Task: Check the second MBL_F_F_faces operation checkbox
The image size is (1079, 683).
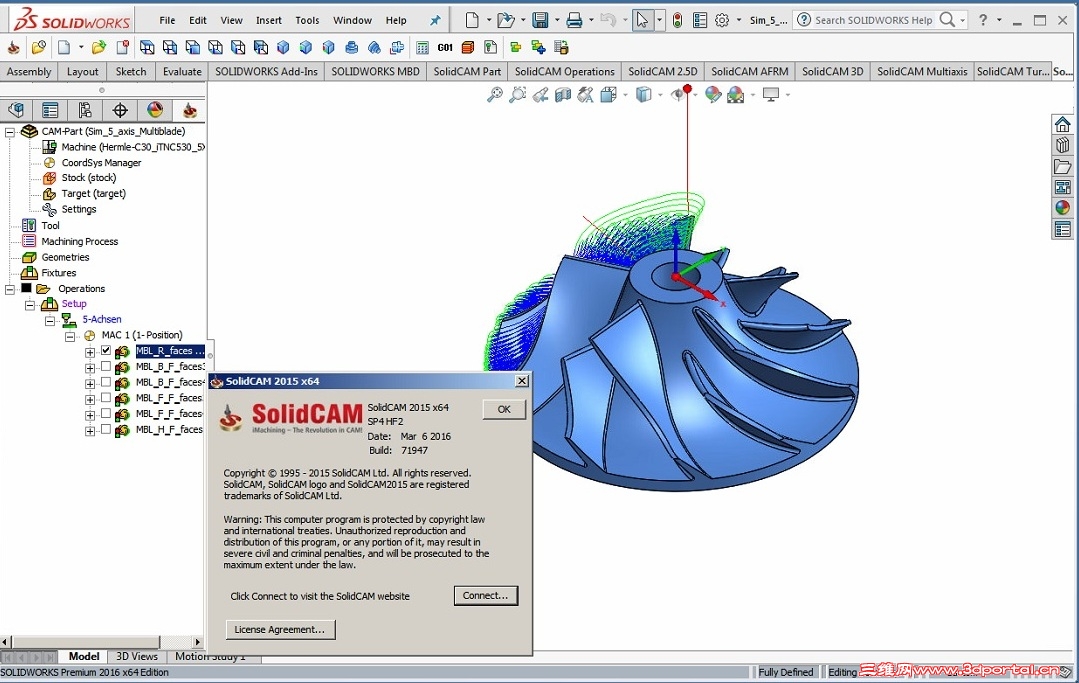Action: click(106, 413)
